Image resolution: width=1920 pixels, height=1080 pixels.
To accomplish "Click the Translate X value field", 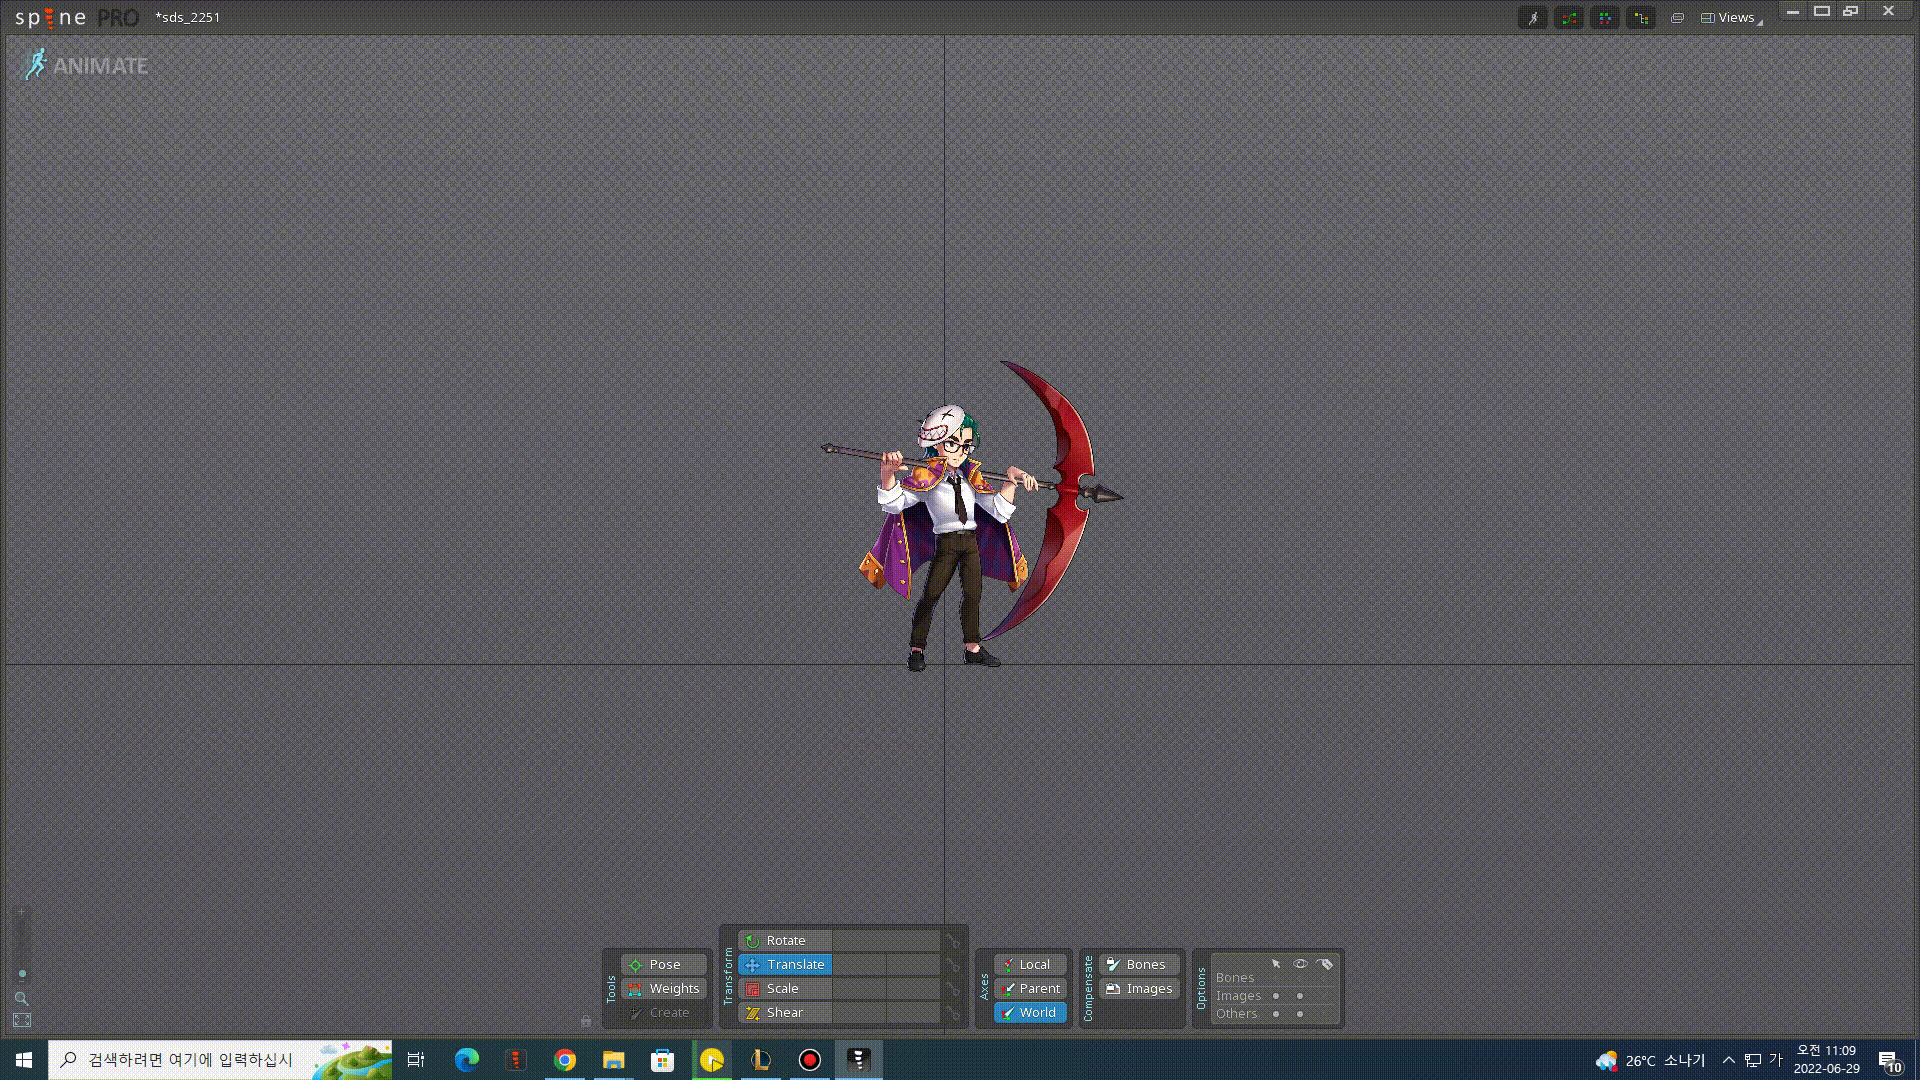I will click(859, 964).
